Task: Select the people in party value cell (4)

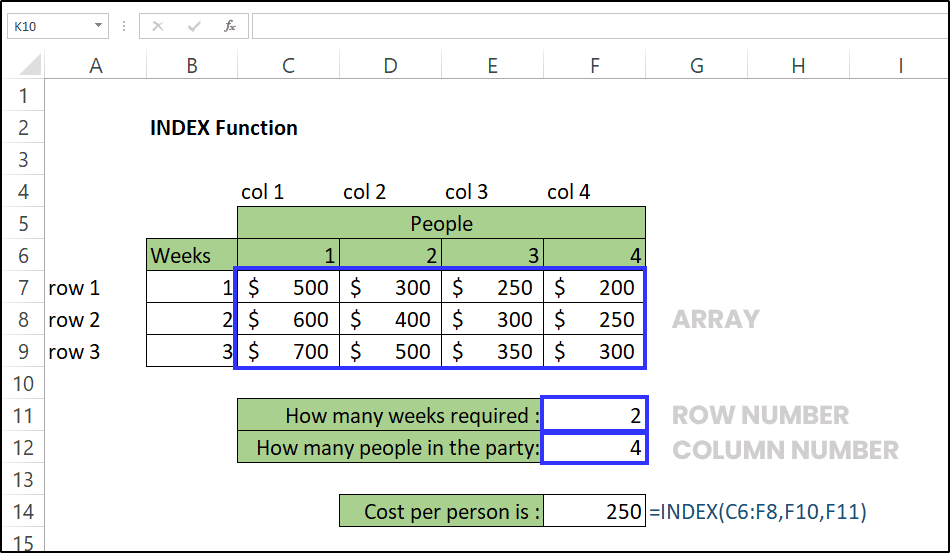Action: (594, 448)
